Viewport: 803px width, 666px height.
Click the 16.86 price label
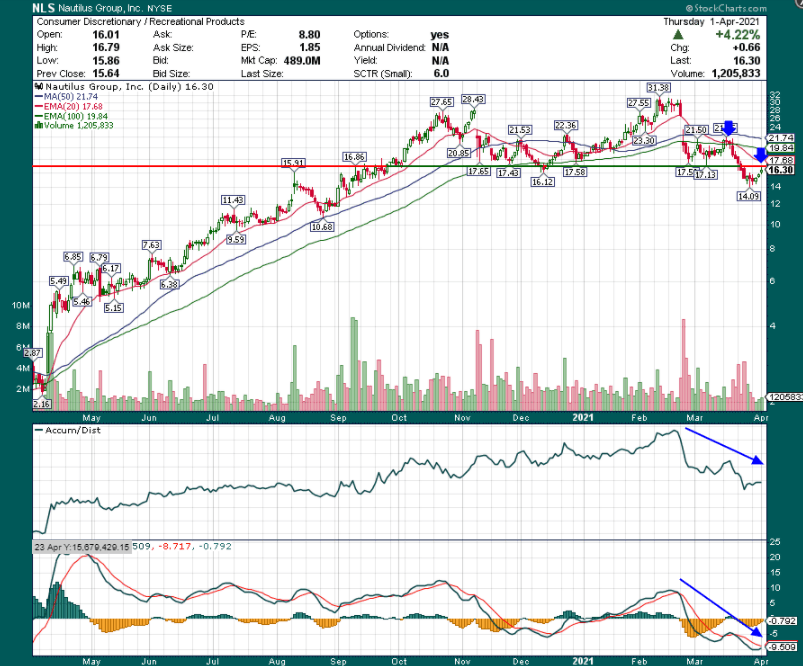(x=354, y=157)
